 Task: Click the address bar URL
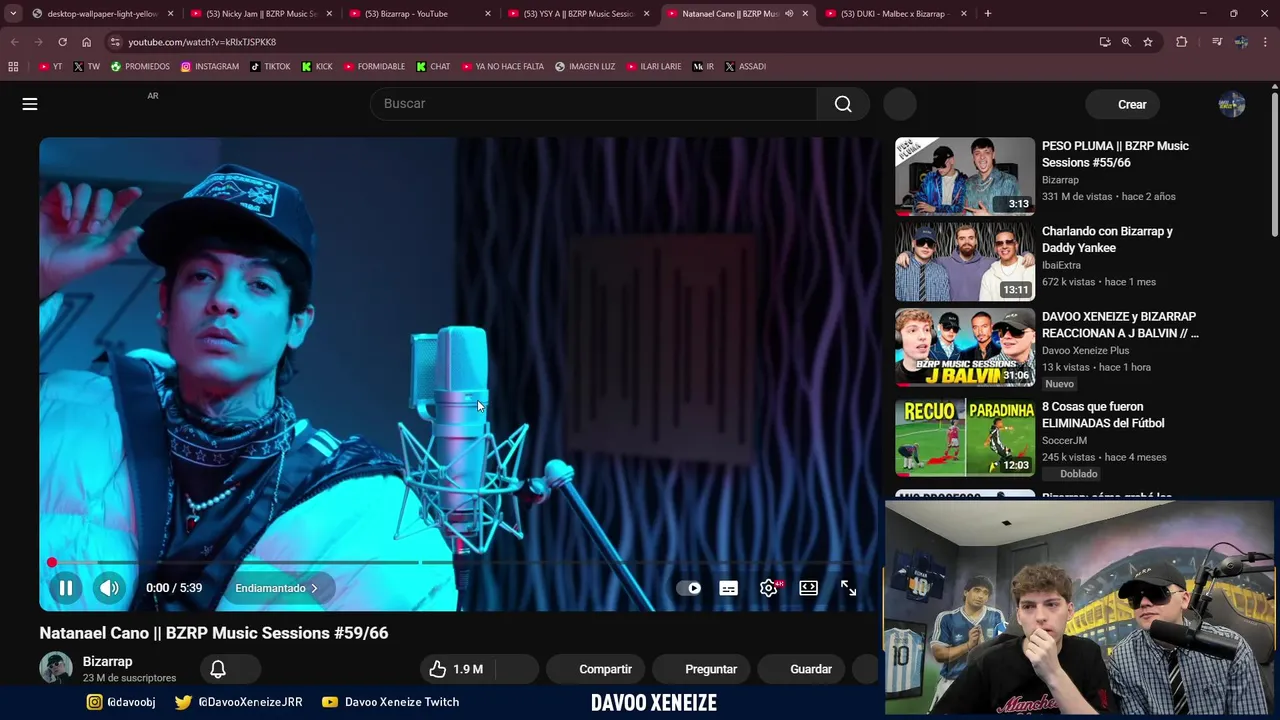pyautogui.click(x=202, y=42)
